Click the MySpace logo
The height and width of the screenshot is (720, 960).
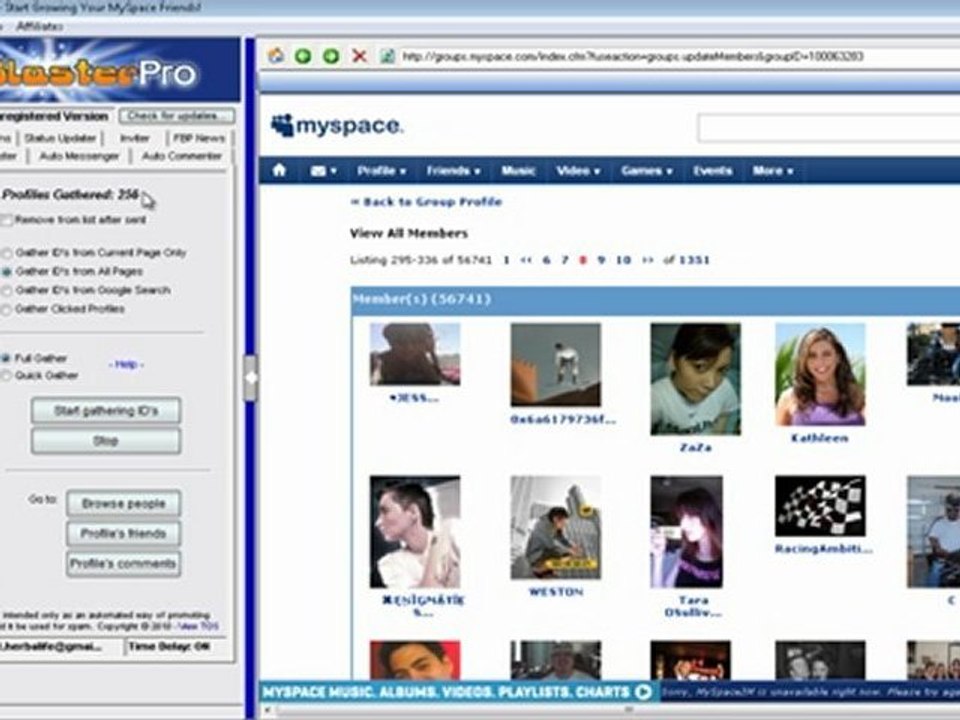pos(337,126)
